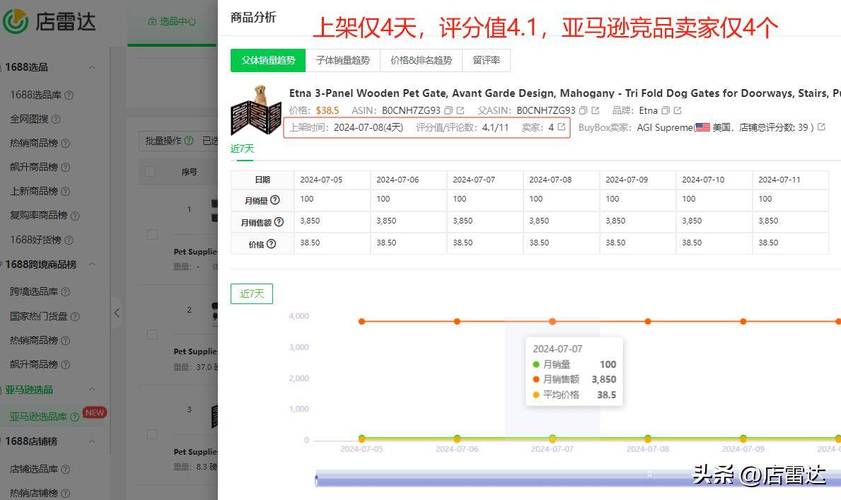Click the chart range slider left handle

[316, 480]
